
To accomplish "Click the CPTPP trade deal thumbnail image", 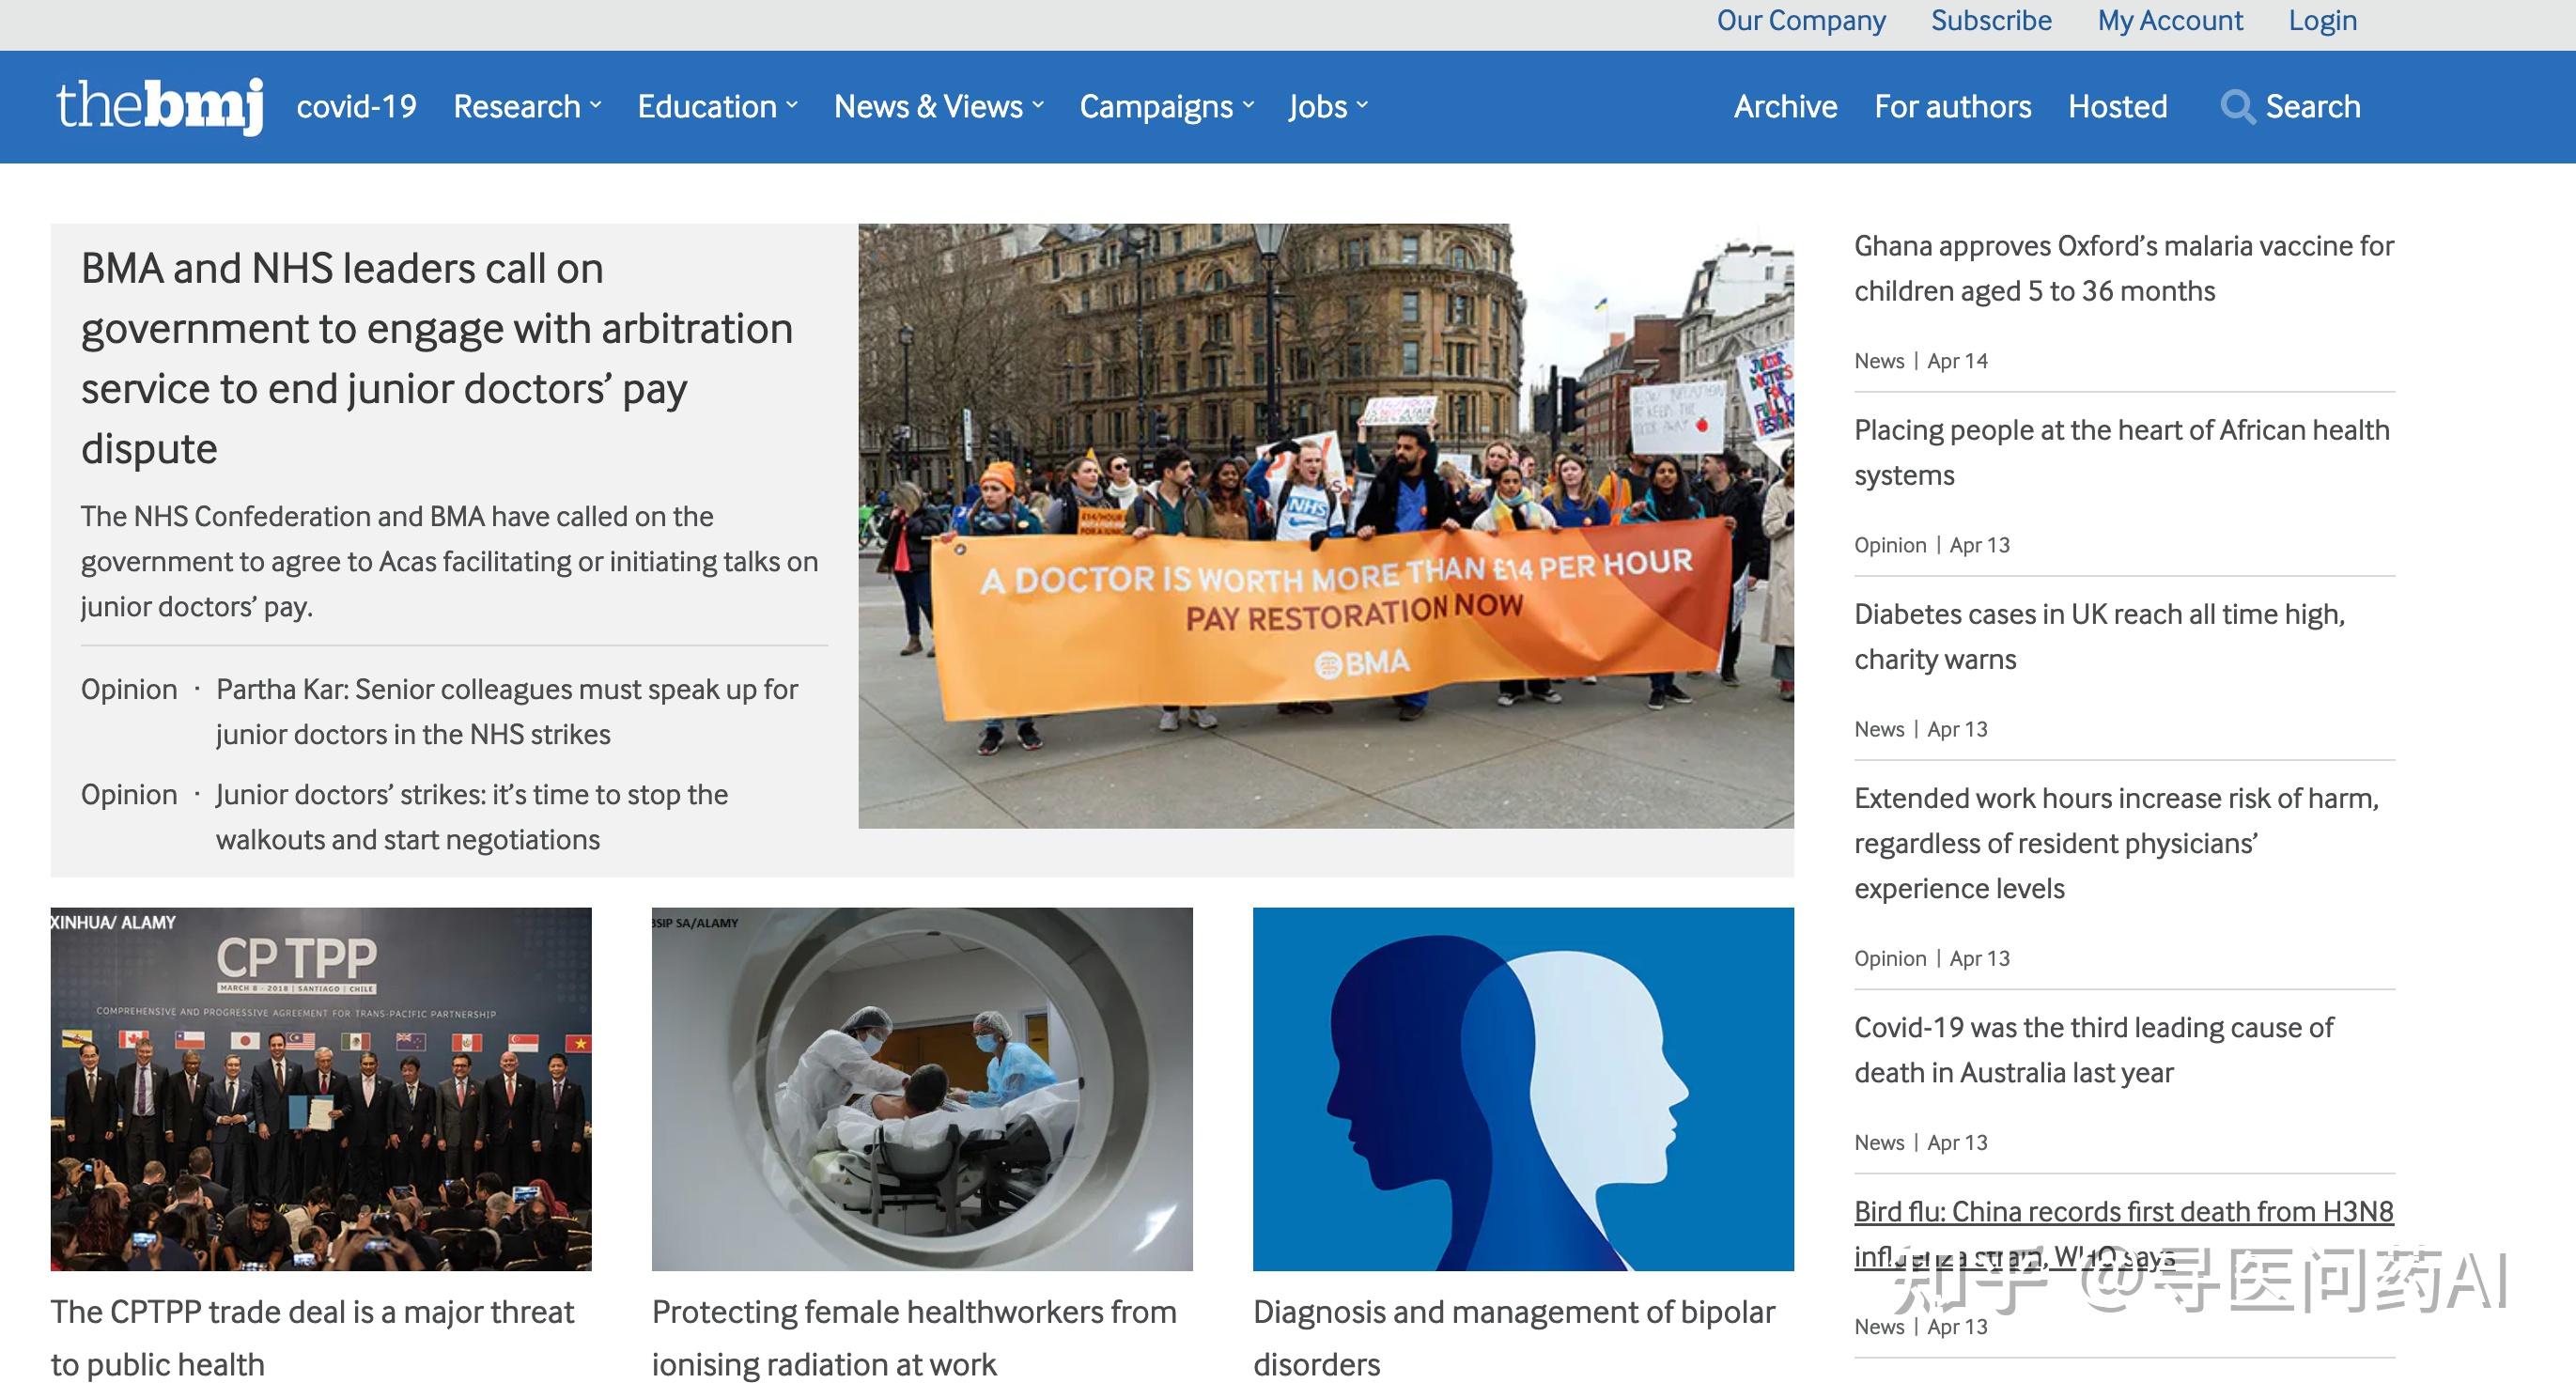I will (321, 1089).
